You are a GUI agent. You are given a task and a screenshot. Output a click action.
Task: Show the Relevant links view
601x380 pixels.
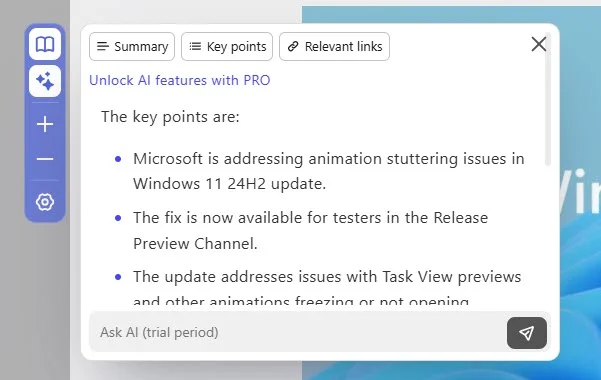coord(334,46)
